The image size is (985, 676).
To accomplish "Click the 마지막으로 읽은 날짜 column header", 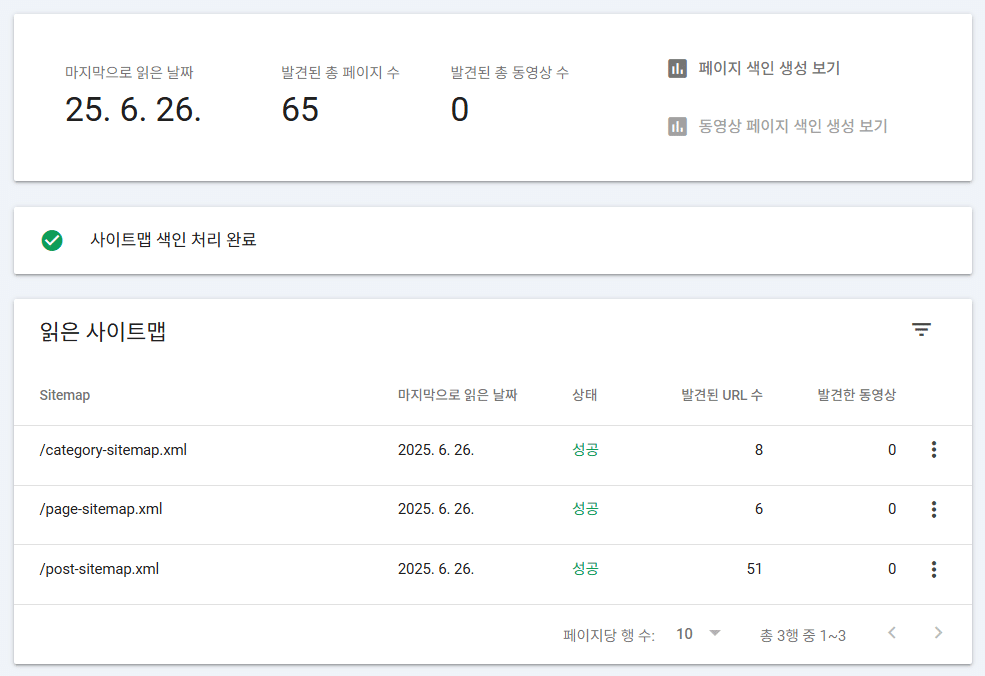I will 457,395.
